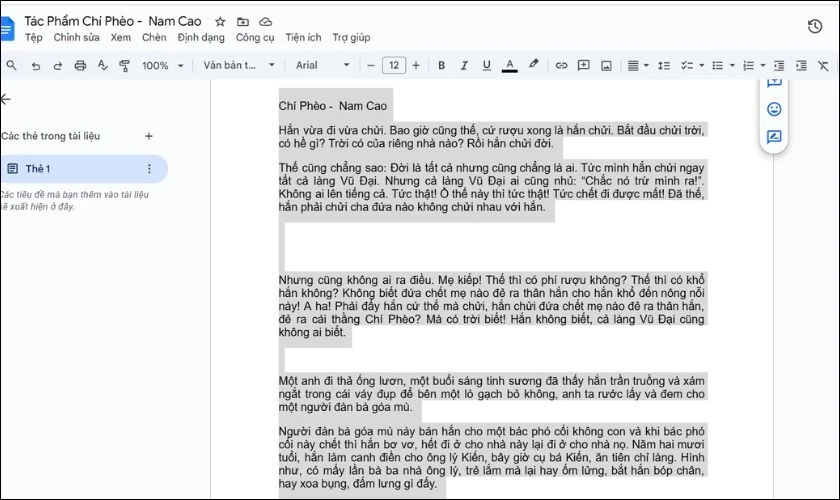Image resolution: width=840 pixels, height=500 pixels.
Task: Open the text color picker
Action: point(509,65)
